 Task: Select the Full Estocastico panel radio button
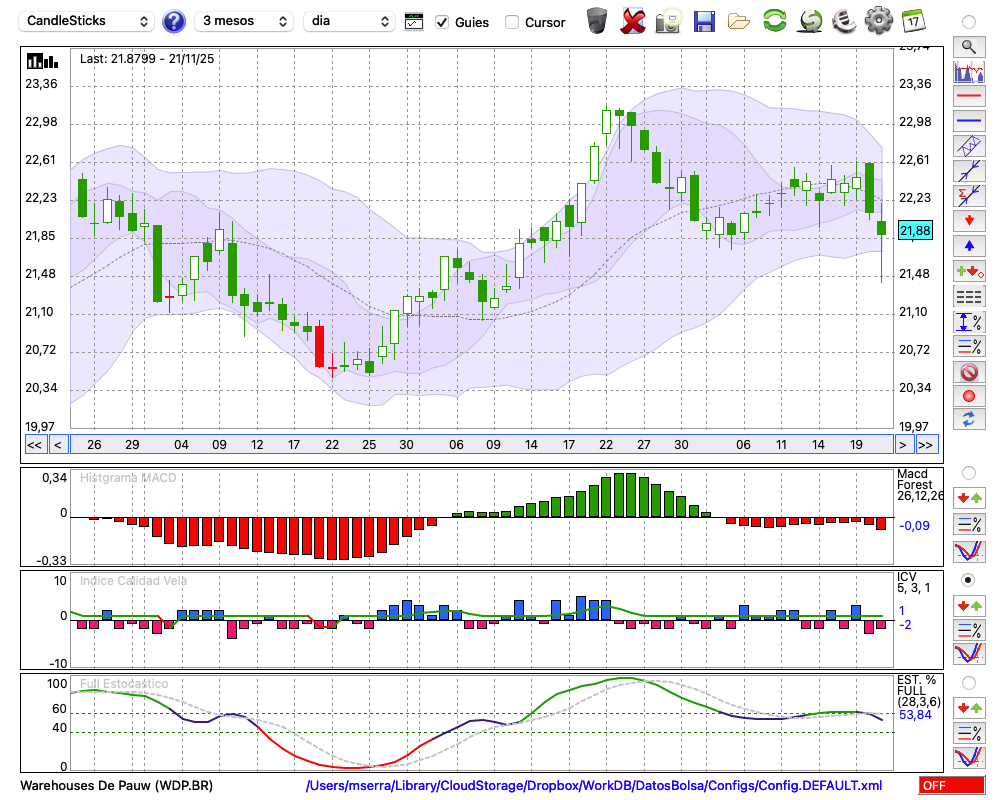pyautogui.click(x=968, y=682)
